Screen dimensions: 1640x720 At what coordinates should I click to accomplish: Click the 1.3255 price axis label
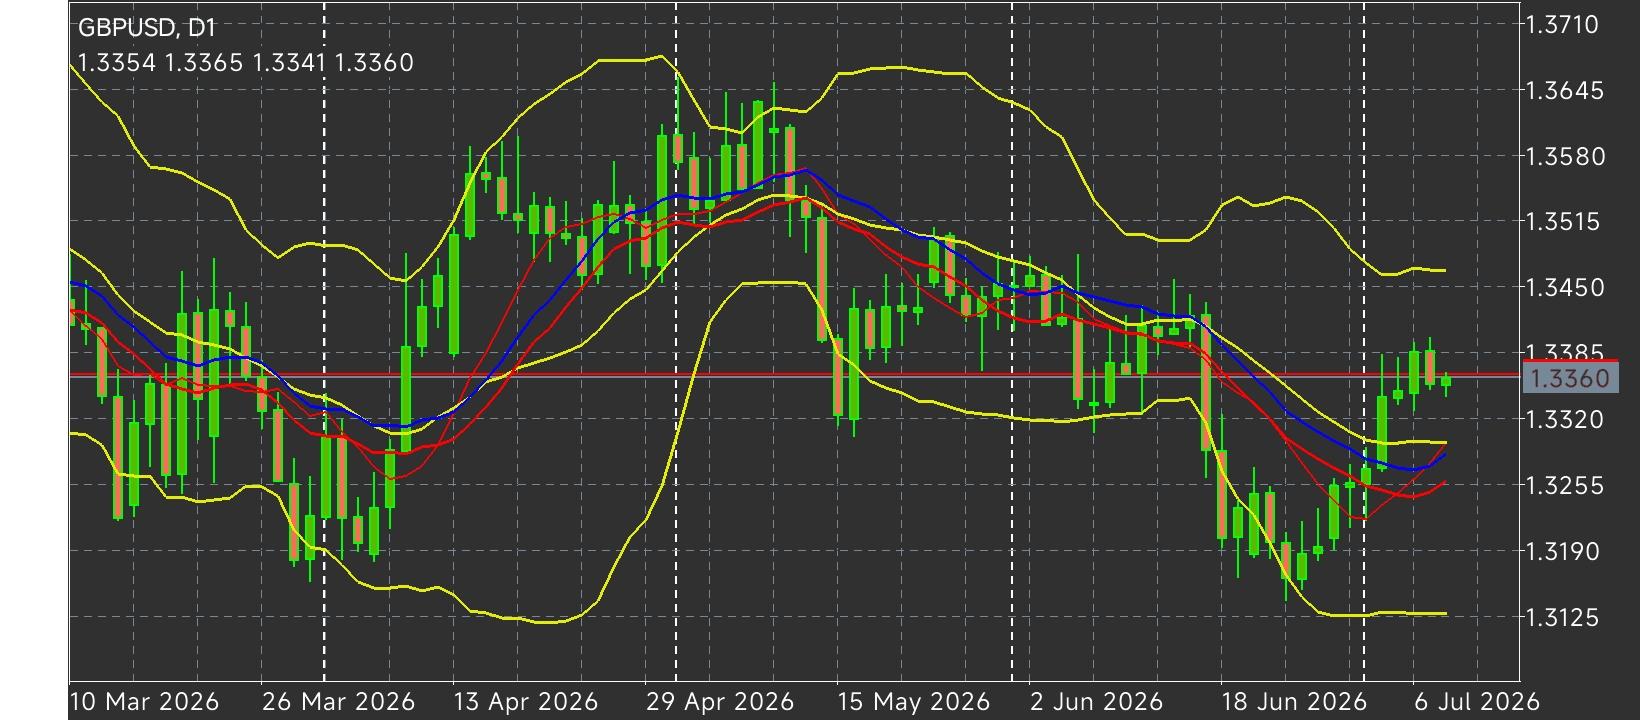pyautogui.click(x=1566, y=485)
